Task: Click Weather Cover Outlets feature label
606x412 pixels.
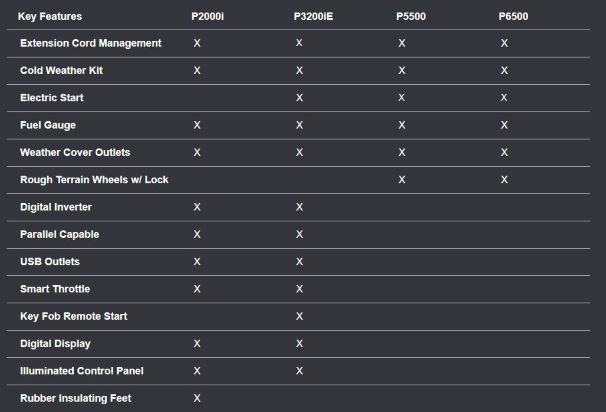Action: [x=75, y=152]
